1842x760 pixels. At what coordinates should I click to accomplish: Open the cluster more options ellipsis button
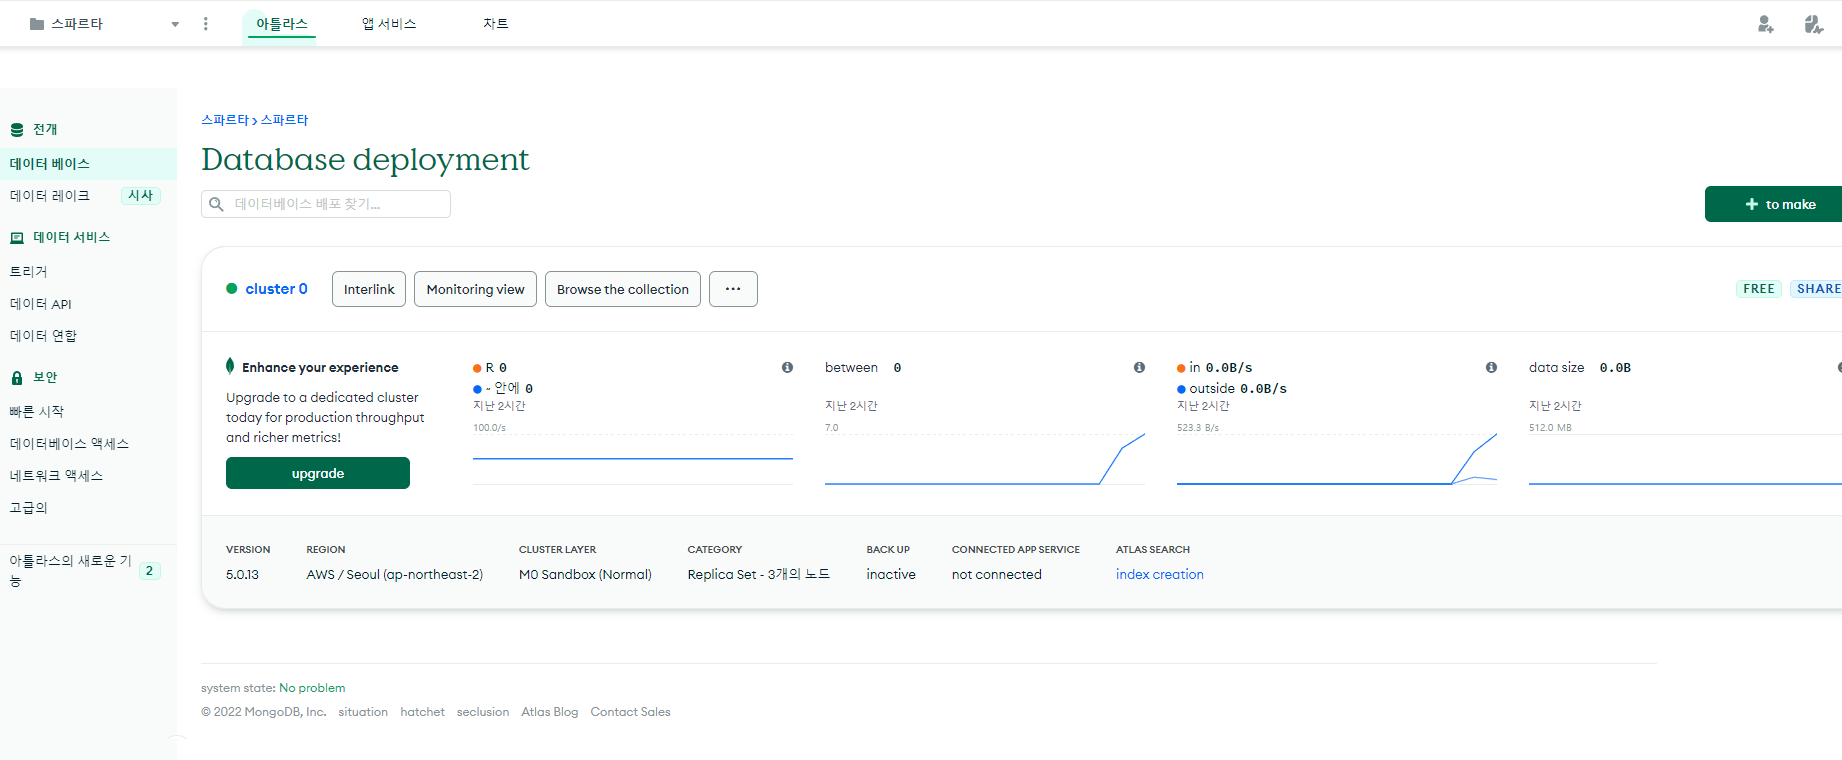coord(733,289)
